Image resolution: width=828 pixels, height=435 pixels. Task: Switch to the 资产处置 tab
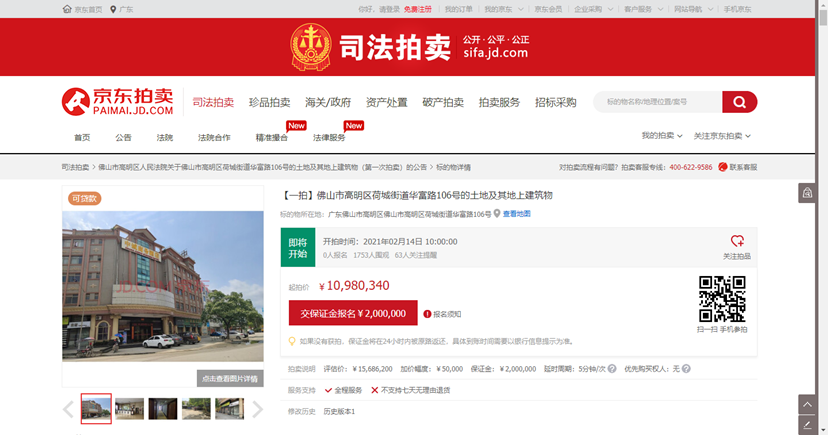(387, 102)
